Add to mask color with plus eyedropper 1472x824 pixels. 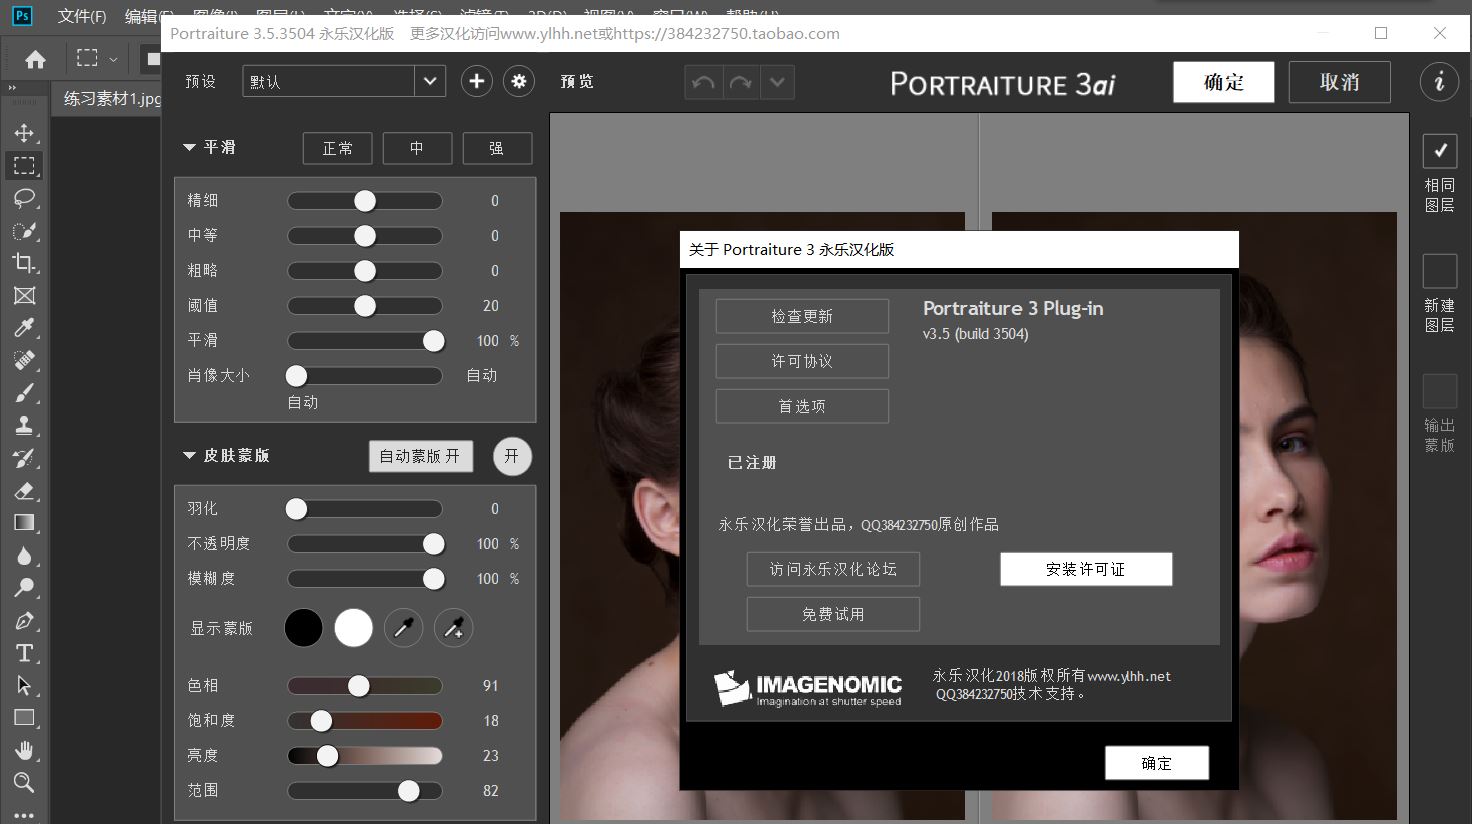point(454,628)
